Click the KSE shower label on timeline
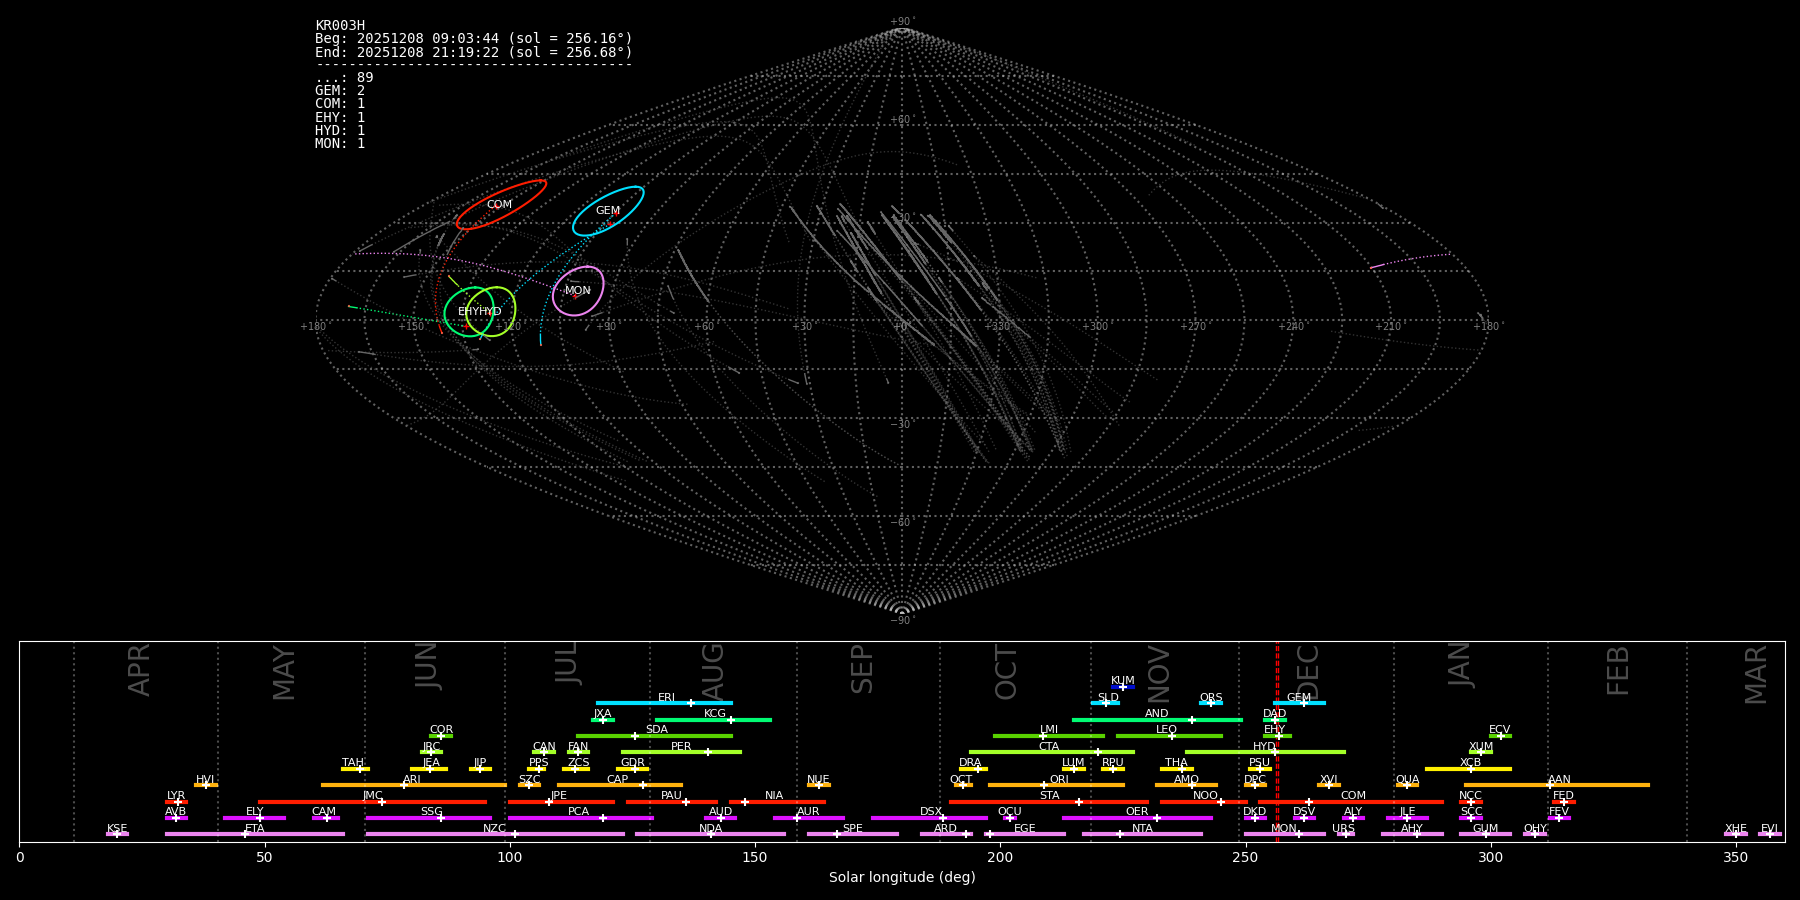 click(117, 829)
